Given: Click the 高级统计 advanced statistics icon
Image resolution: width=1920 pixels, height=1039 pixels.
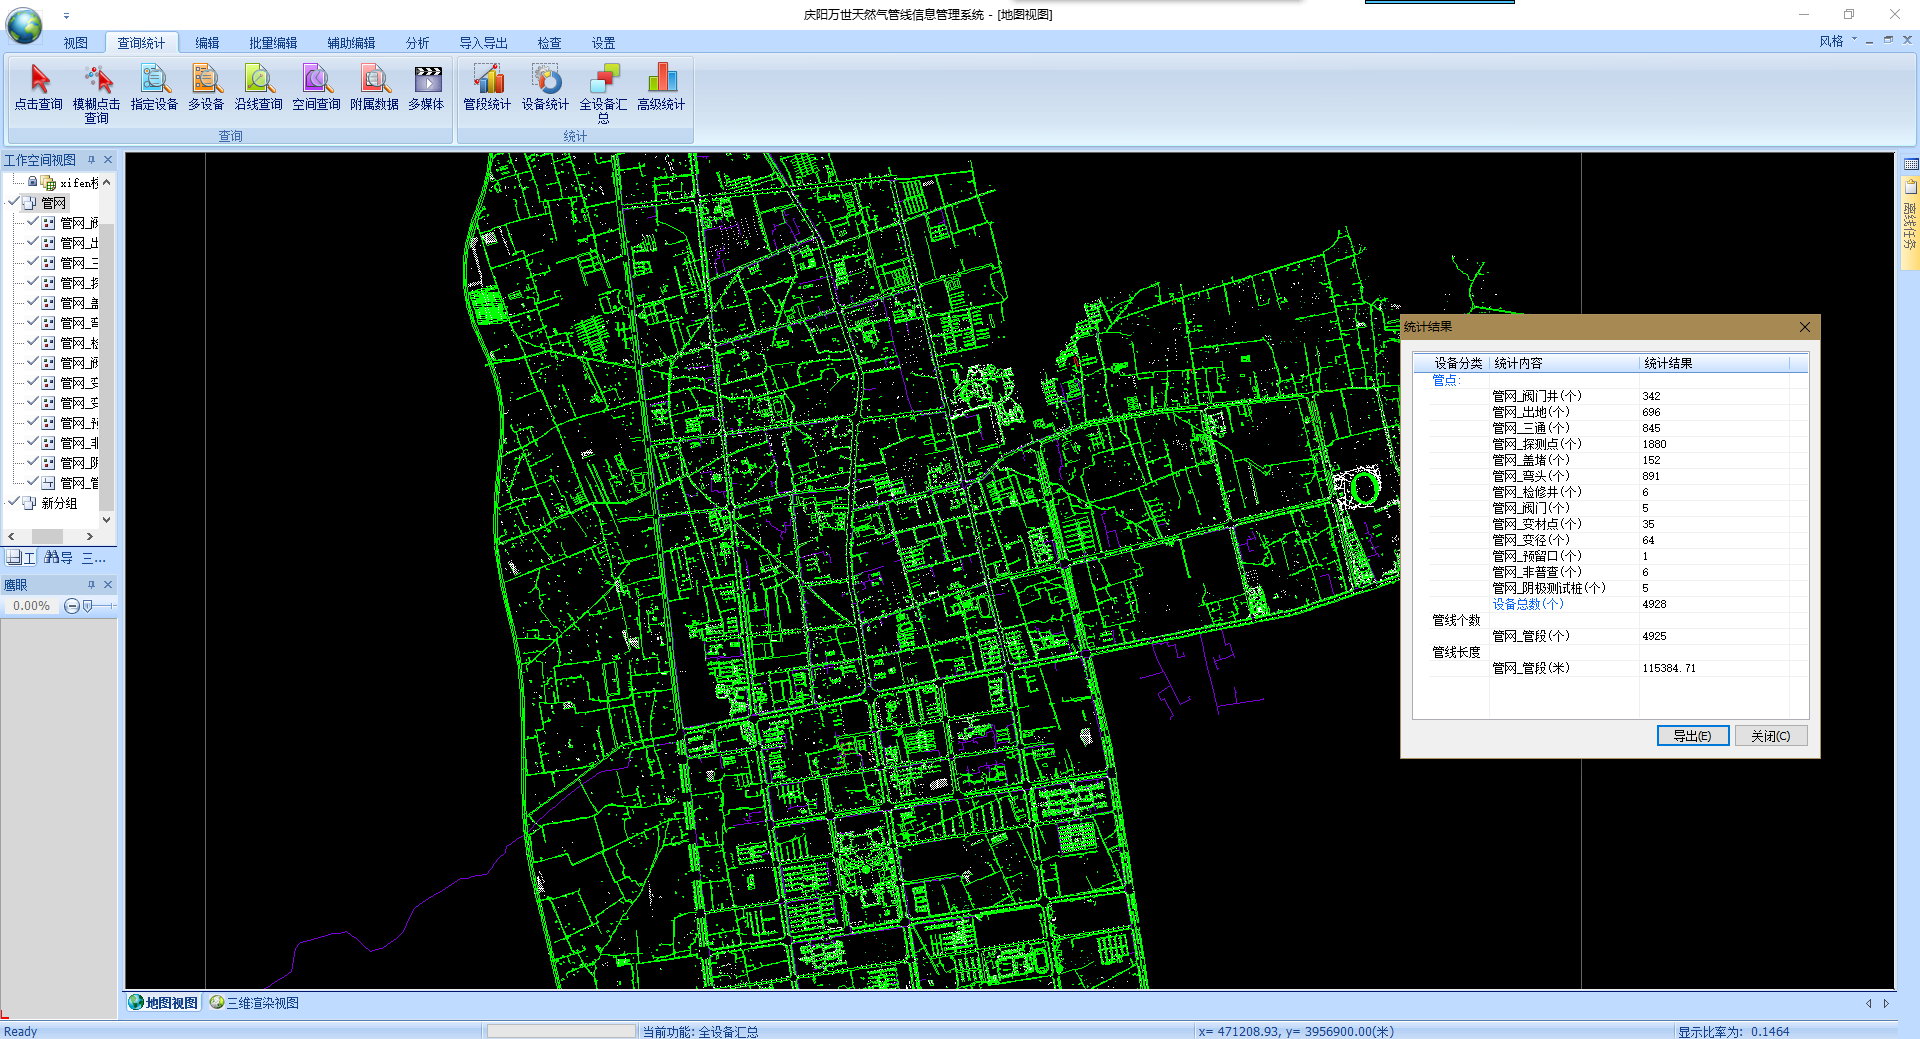Looking at the screenshot, I should (x=661, y=87).
